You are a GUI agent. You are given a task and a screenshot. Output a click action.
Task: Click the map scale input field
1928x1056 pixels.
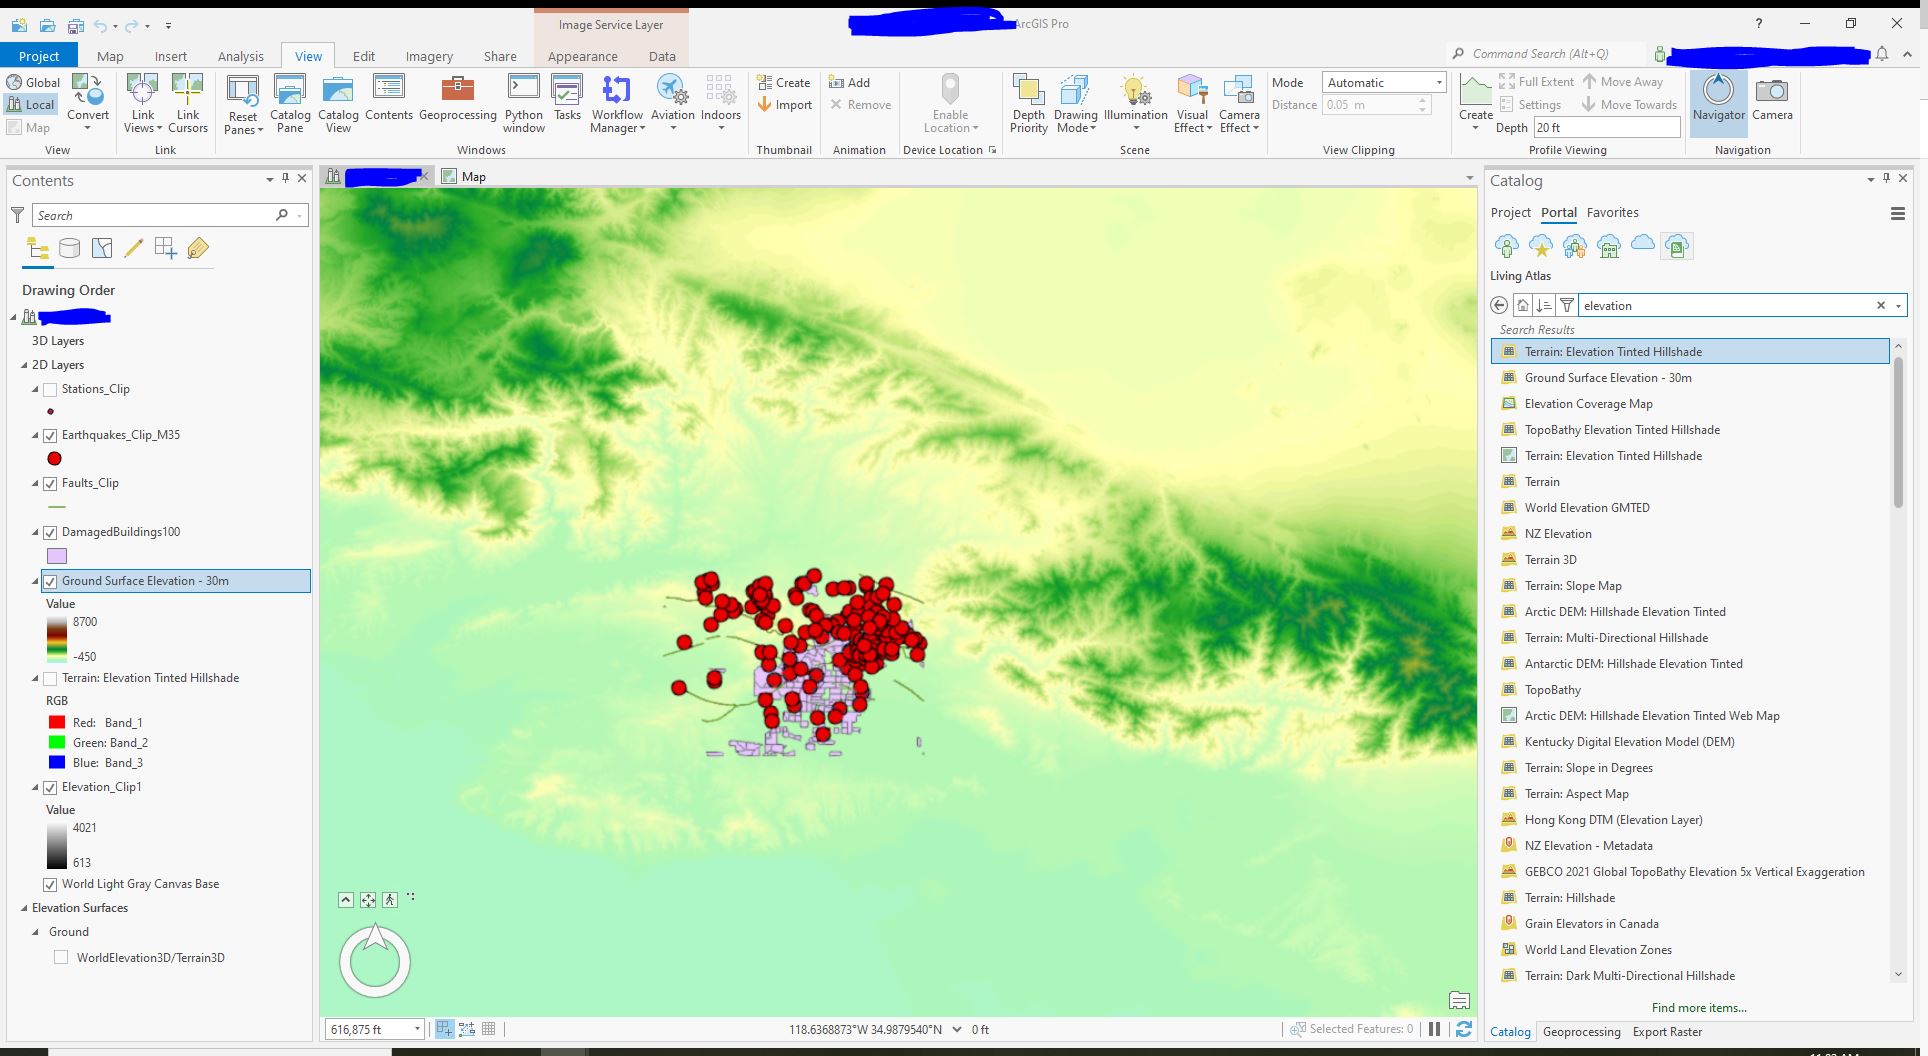370,1029
